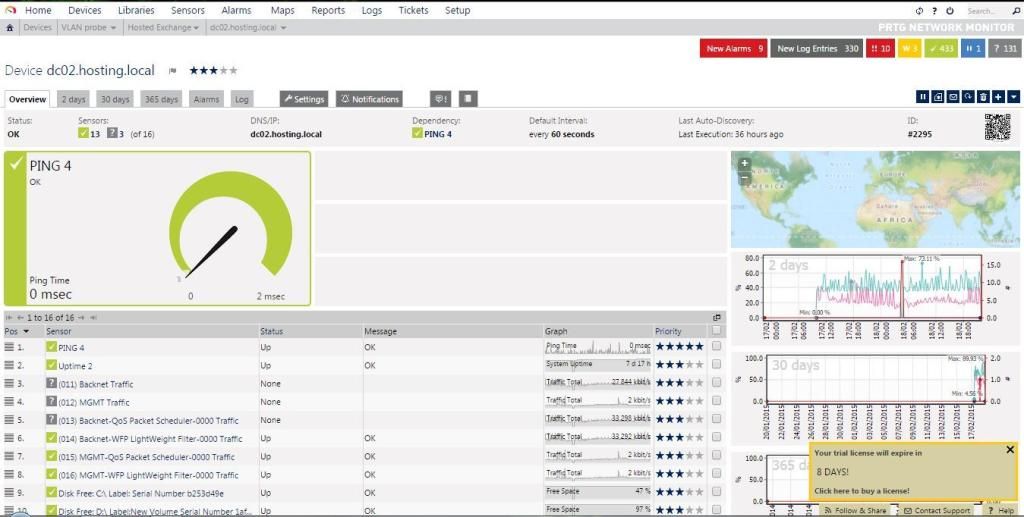Screen dimensions: 1024x517
Task: Click the device flag icon
Action: pyautogui.click(x=172, y=70)
